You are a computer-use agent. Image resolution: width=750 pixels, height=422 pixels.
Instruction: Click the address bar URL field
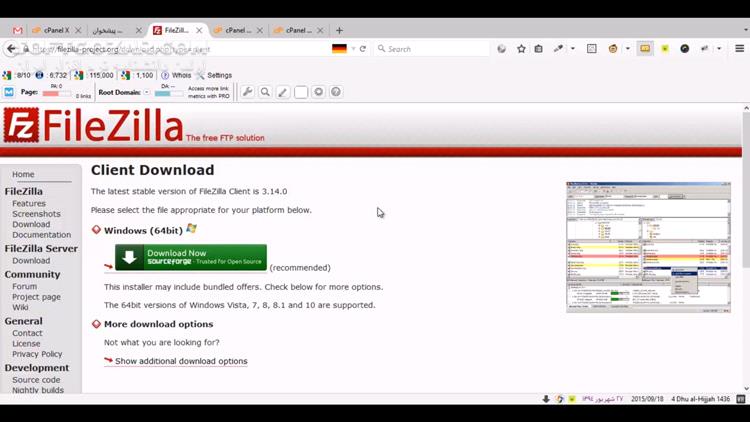[179, 49]
